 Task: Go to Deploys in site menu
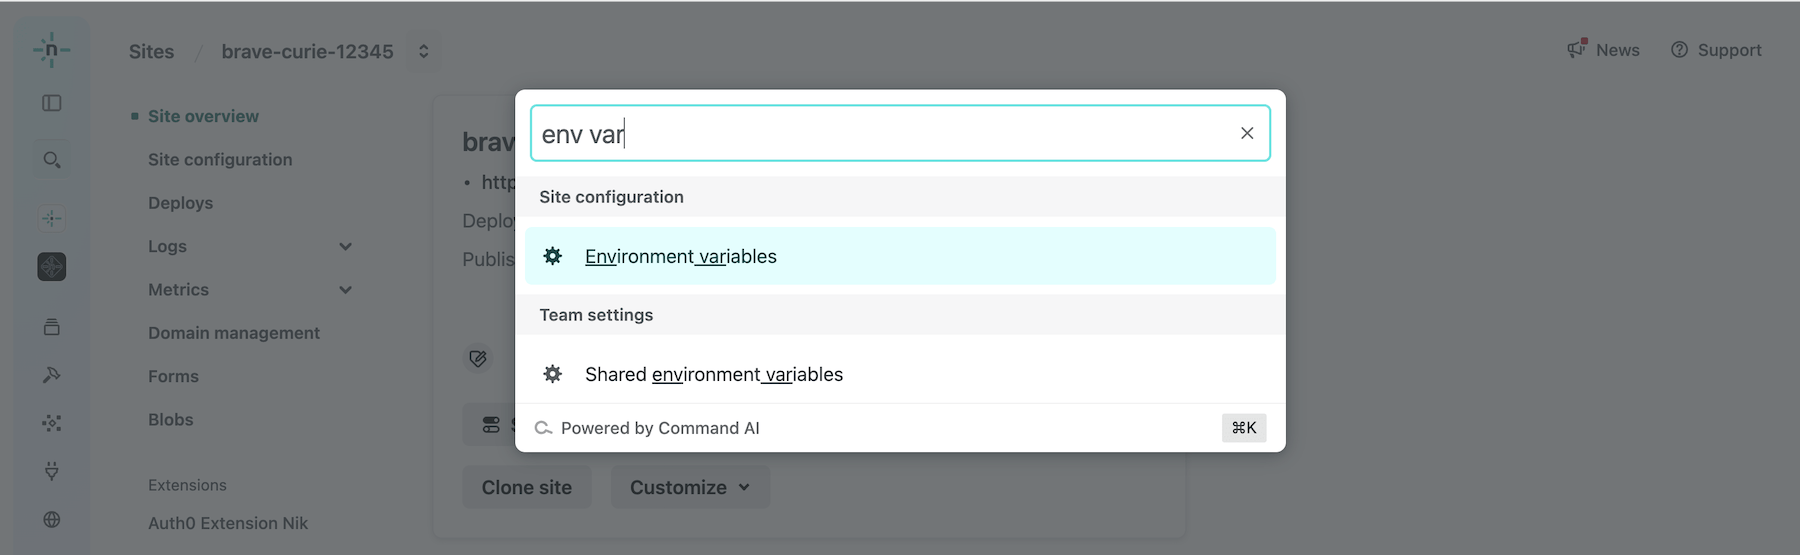[x=180, y=203]
